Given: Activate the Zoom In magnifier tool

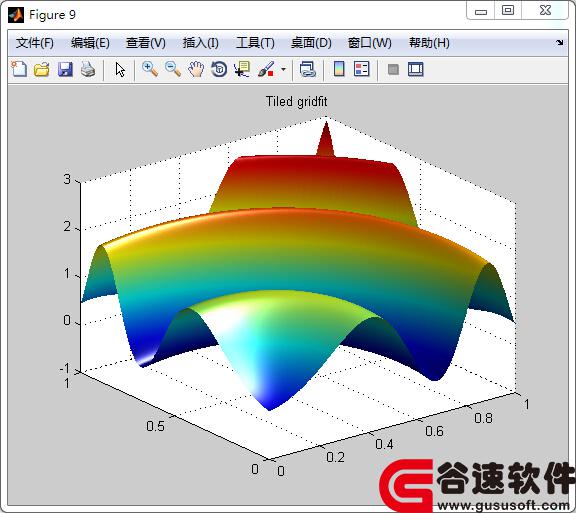Looking at the screenshot, I should point(150,69).
